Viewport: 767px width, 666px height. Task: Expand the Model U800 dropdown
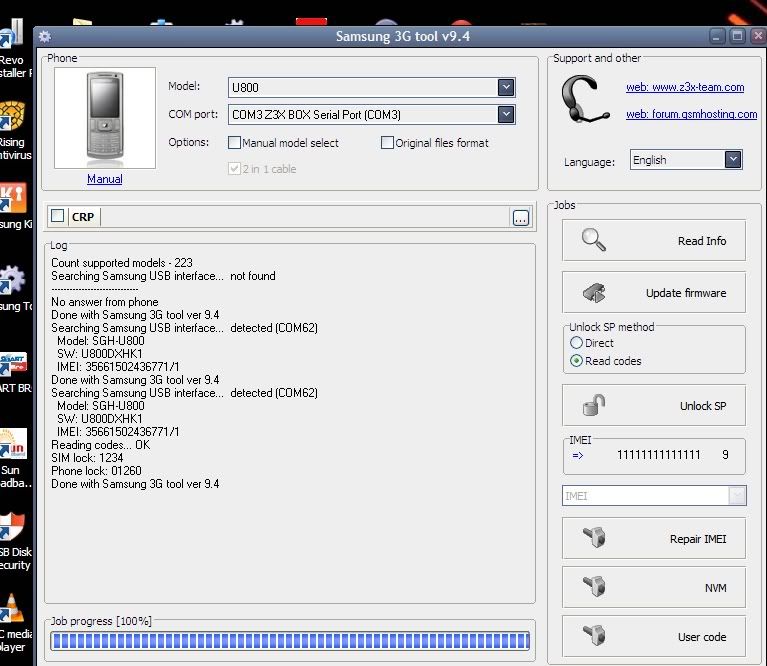coord(506,88)
